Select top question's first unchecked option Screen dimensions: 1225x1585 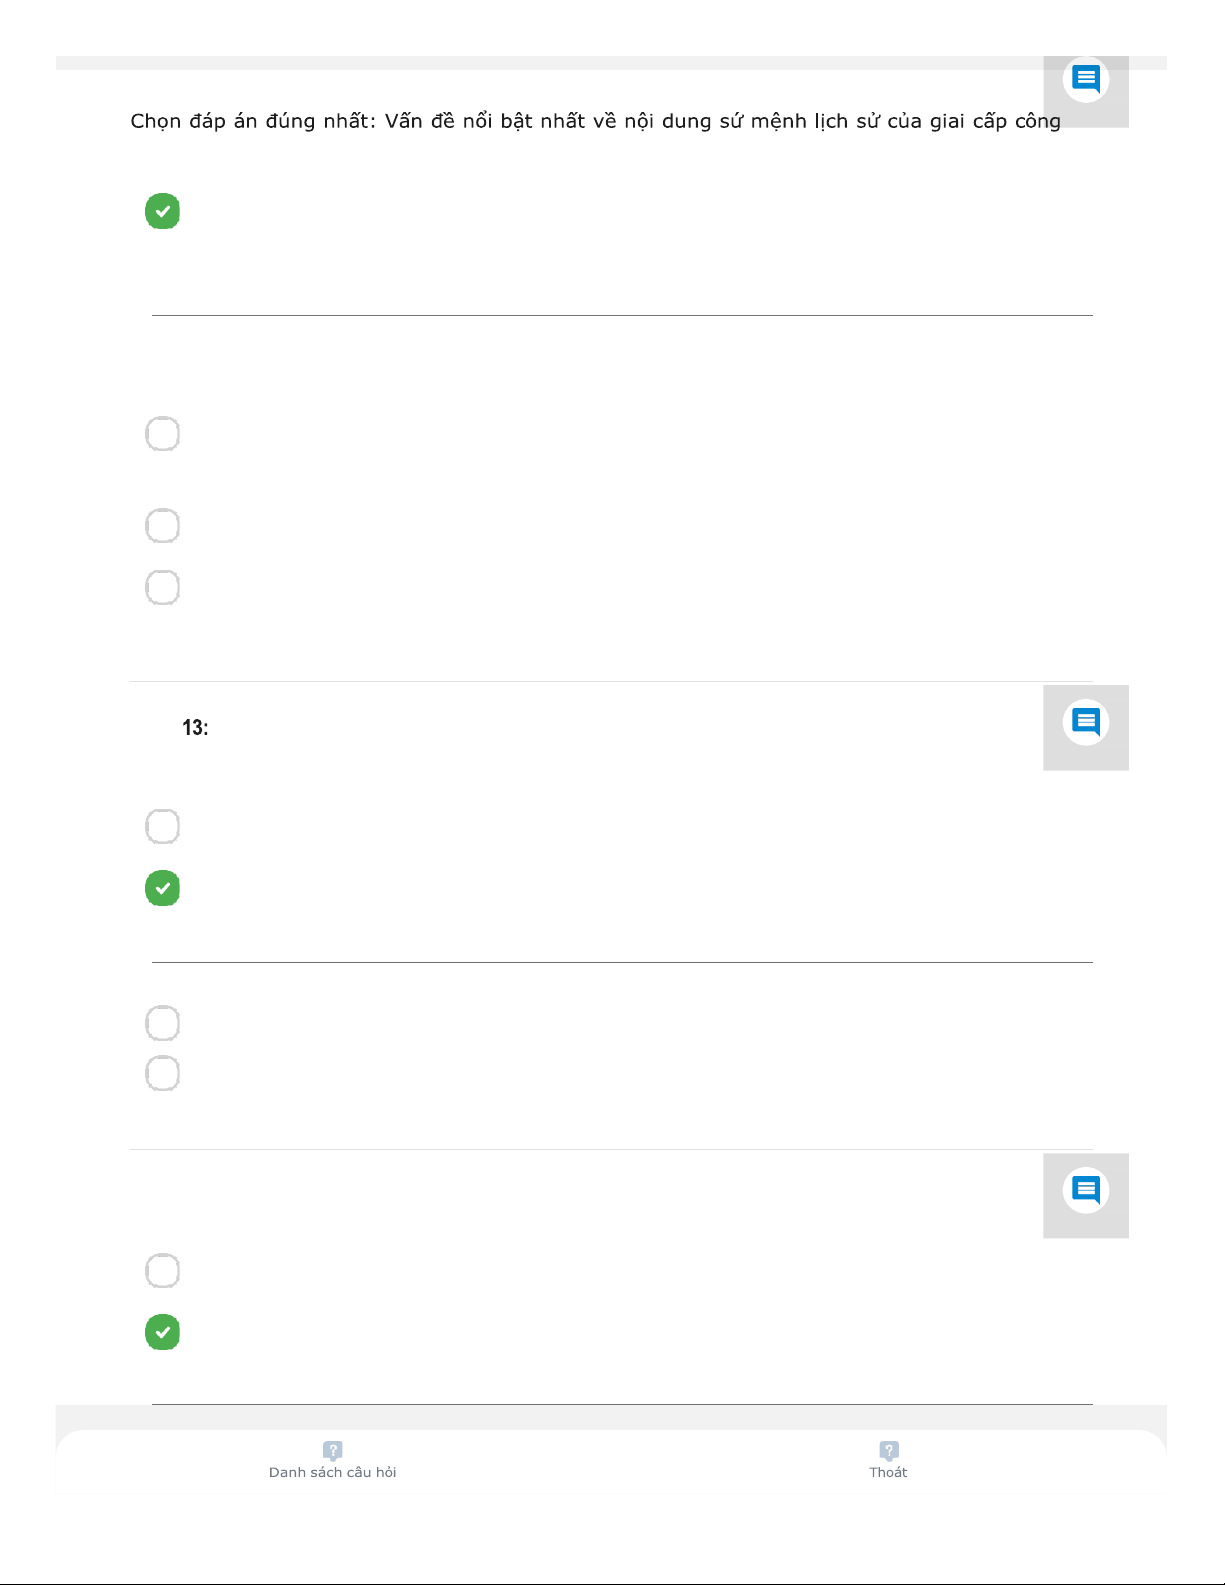click(163, 434)
